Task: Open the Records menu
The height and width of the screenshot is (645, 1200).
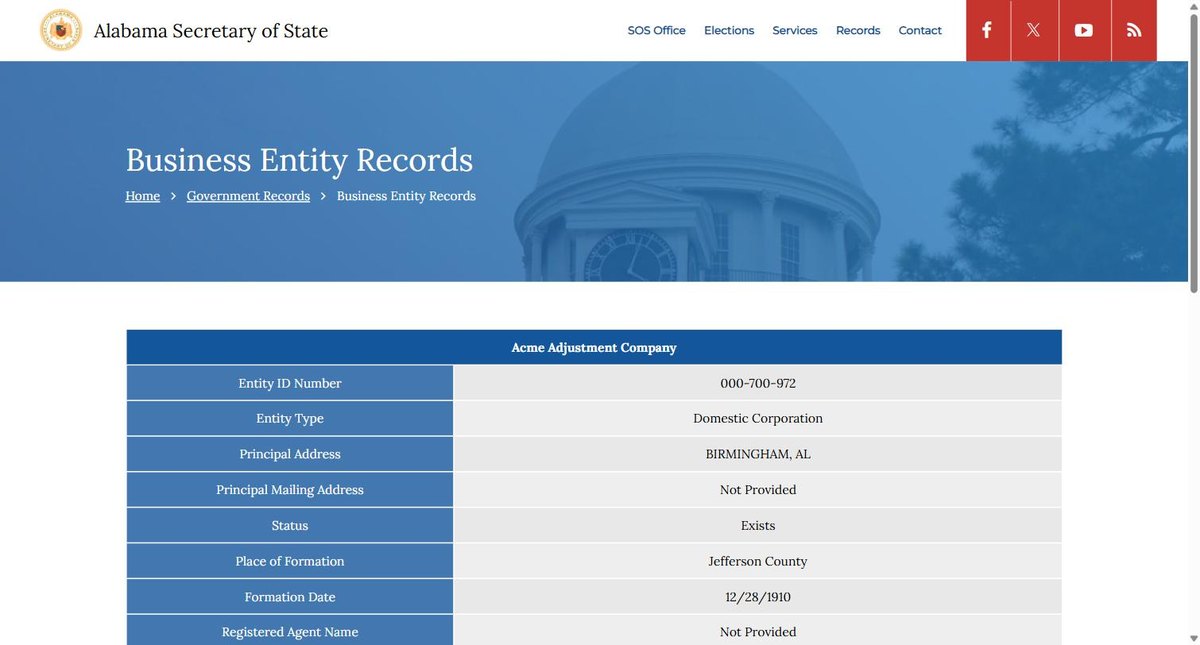Action: pos(858,31)
